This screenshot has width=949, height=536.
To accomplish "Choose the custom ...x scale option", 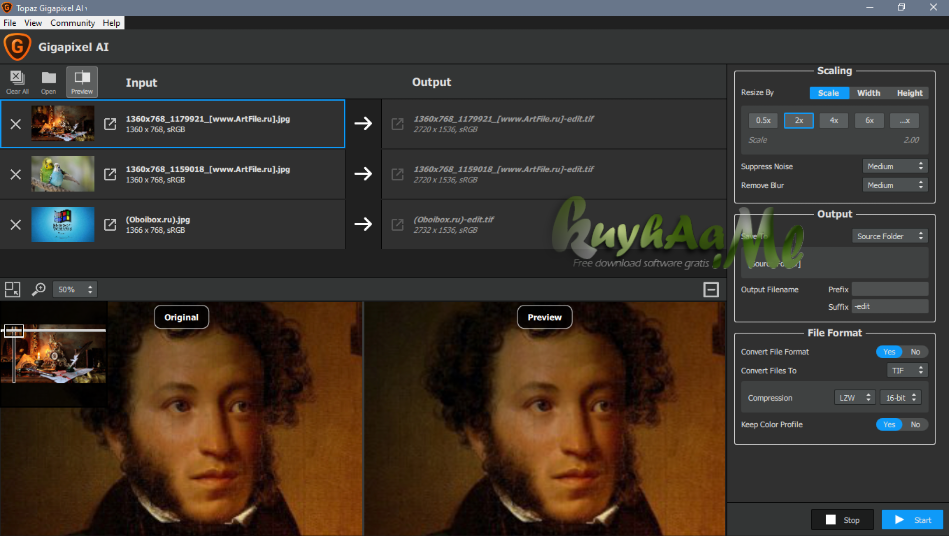I will (x=905, y=120).
